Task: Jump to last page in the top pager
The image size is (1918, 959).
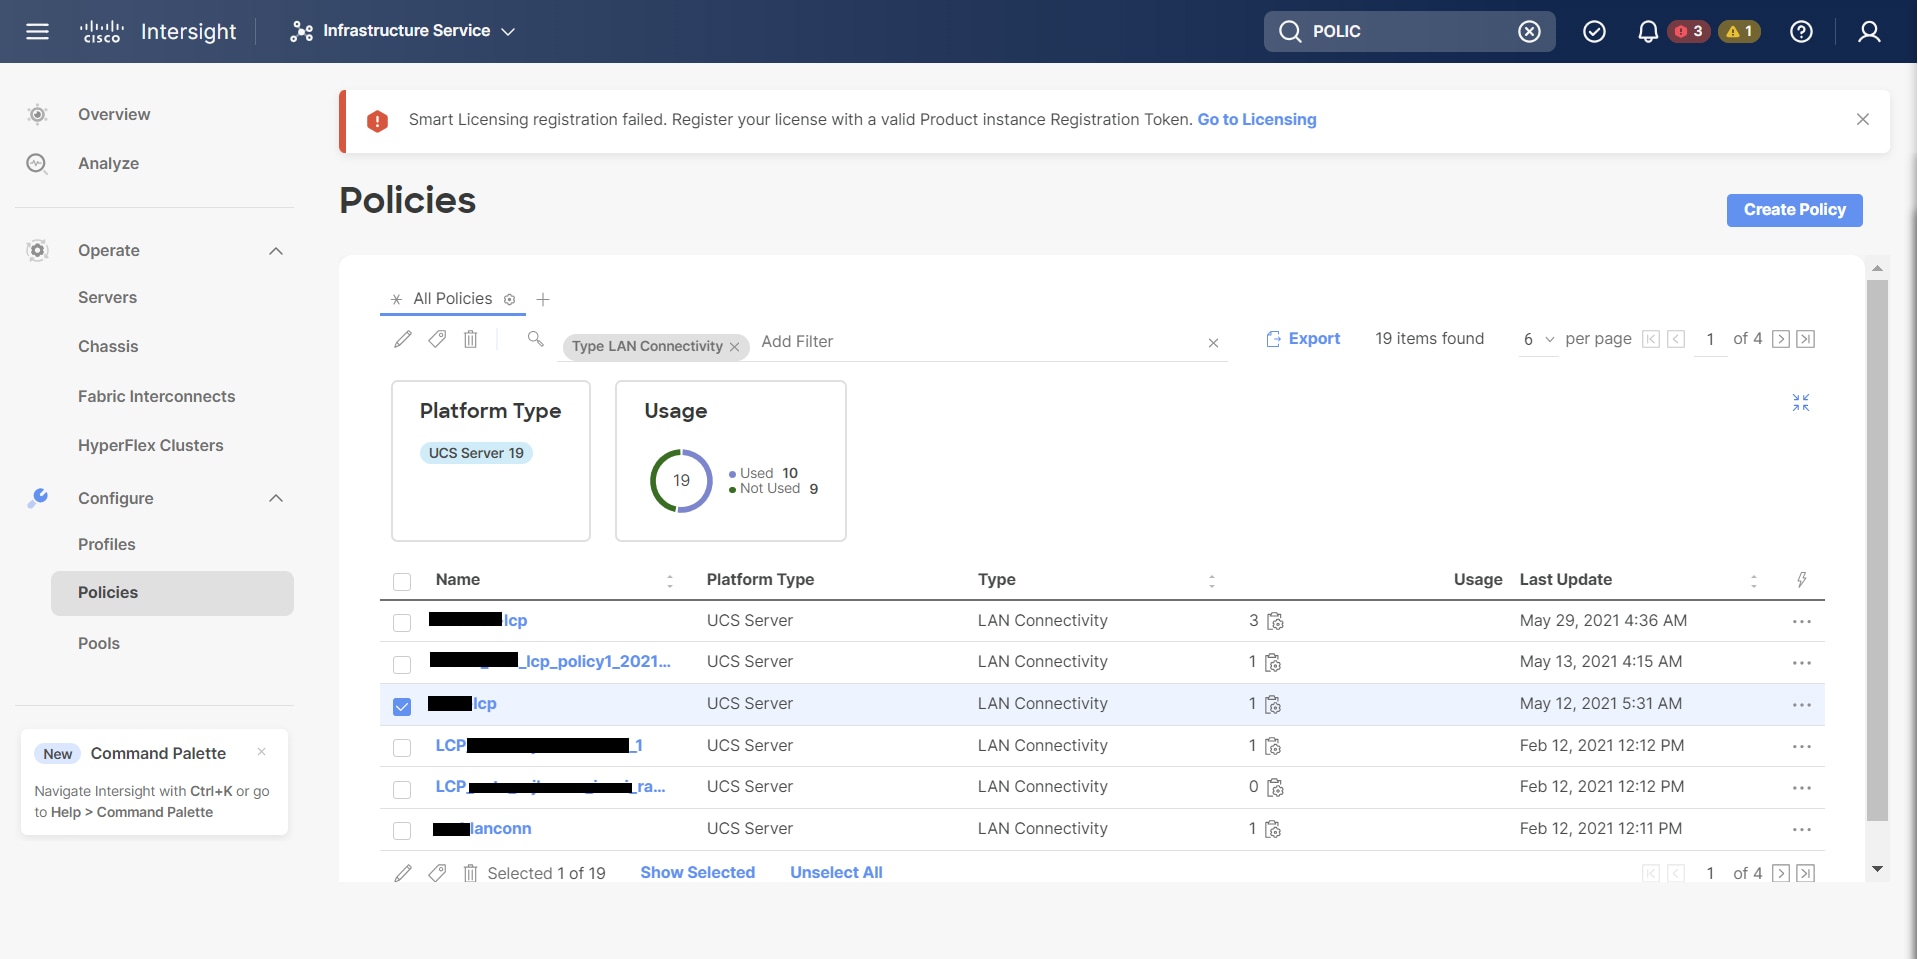Action: (1805, 339)
